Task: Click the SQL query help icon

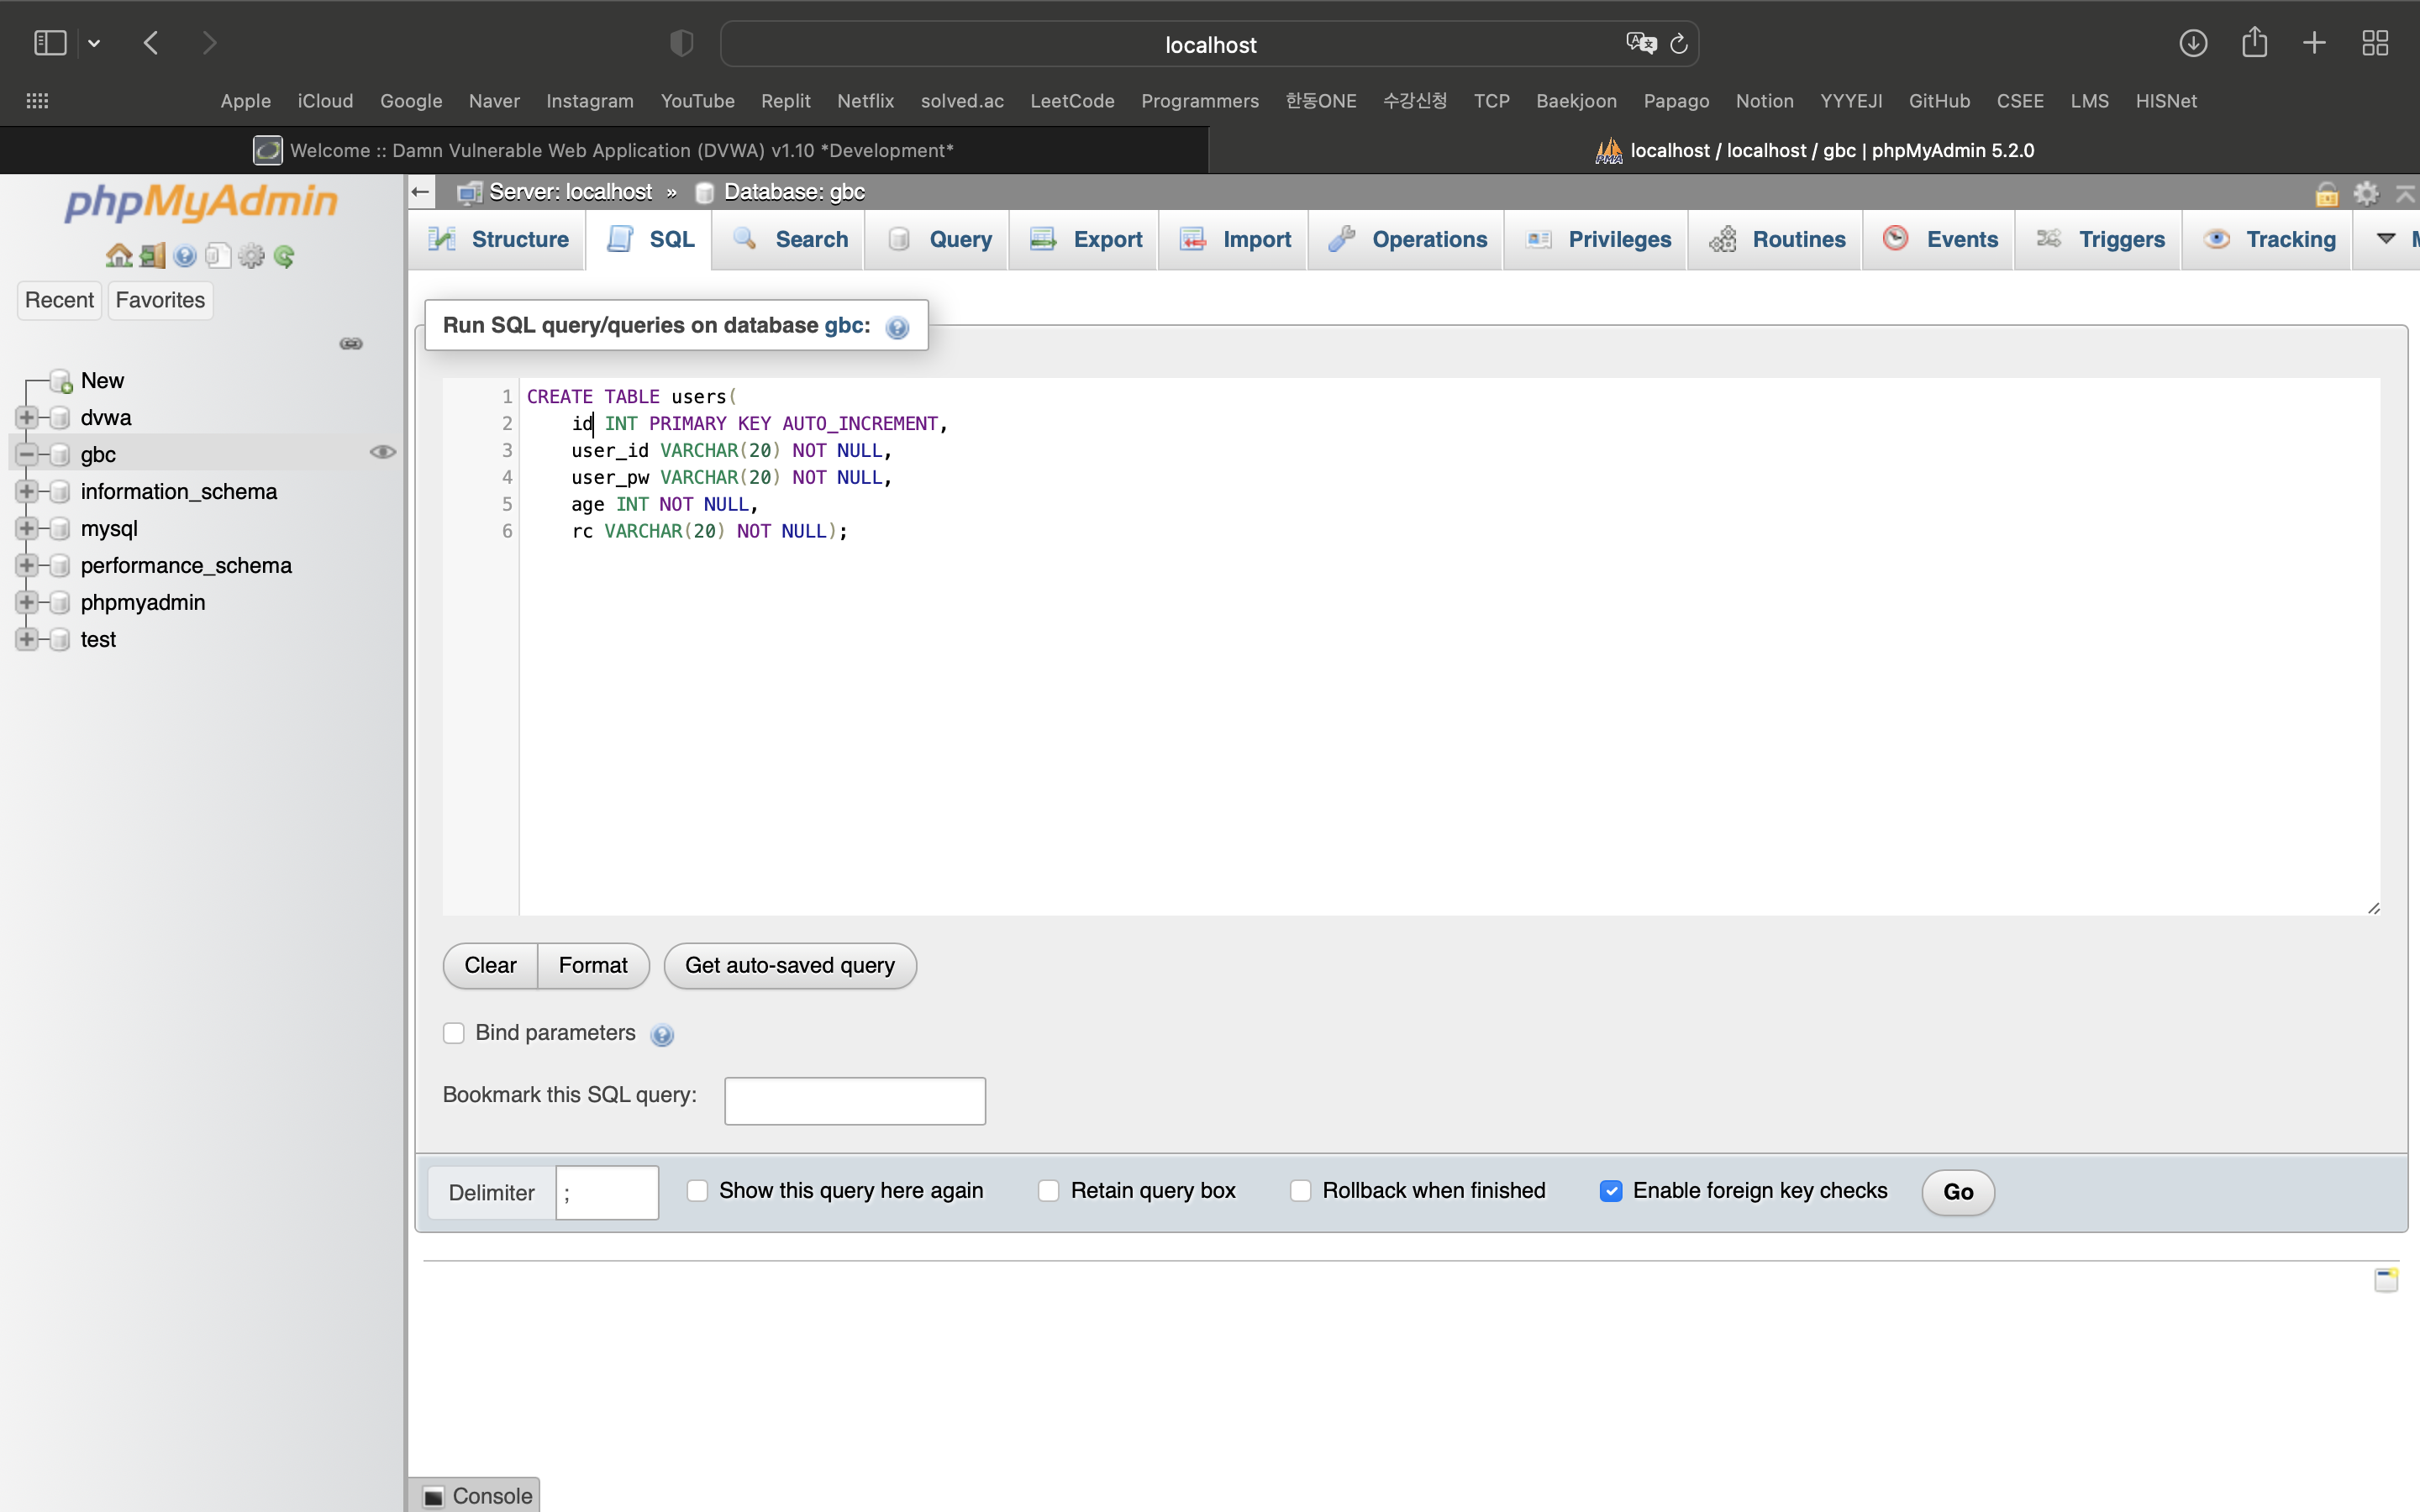Action: [x=897, y=328]
